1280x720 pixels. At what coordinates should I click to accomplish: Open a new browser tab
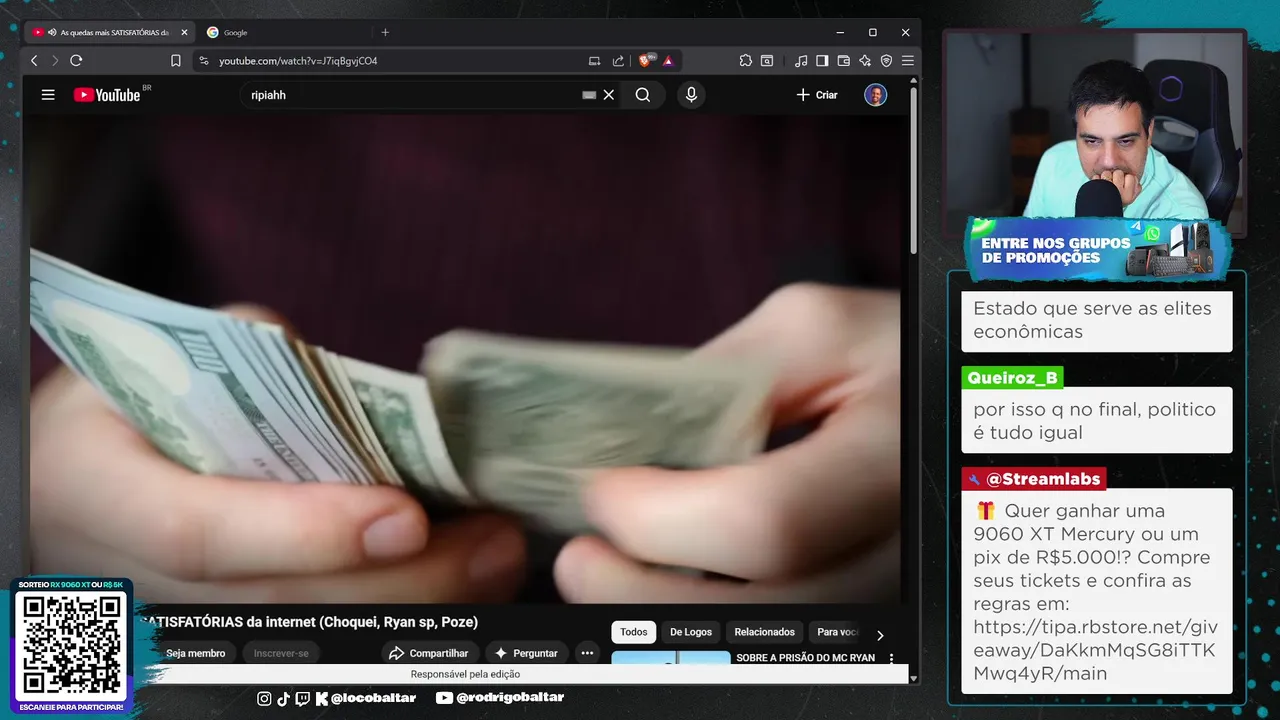(x=385, y=32)
